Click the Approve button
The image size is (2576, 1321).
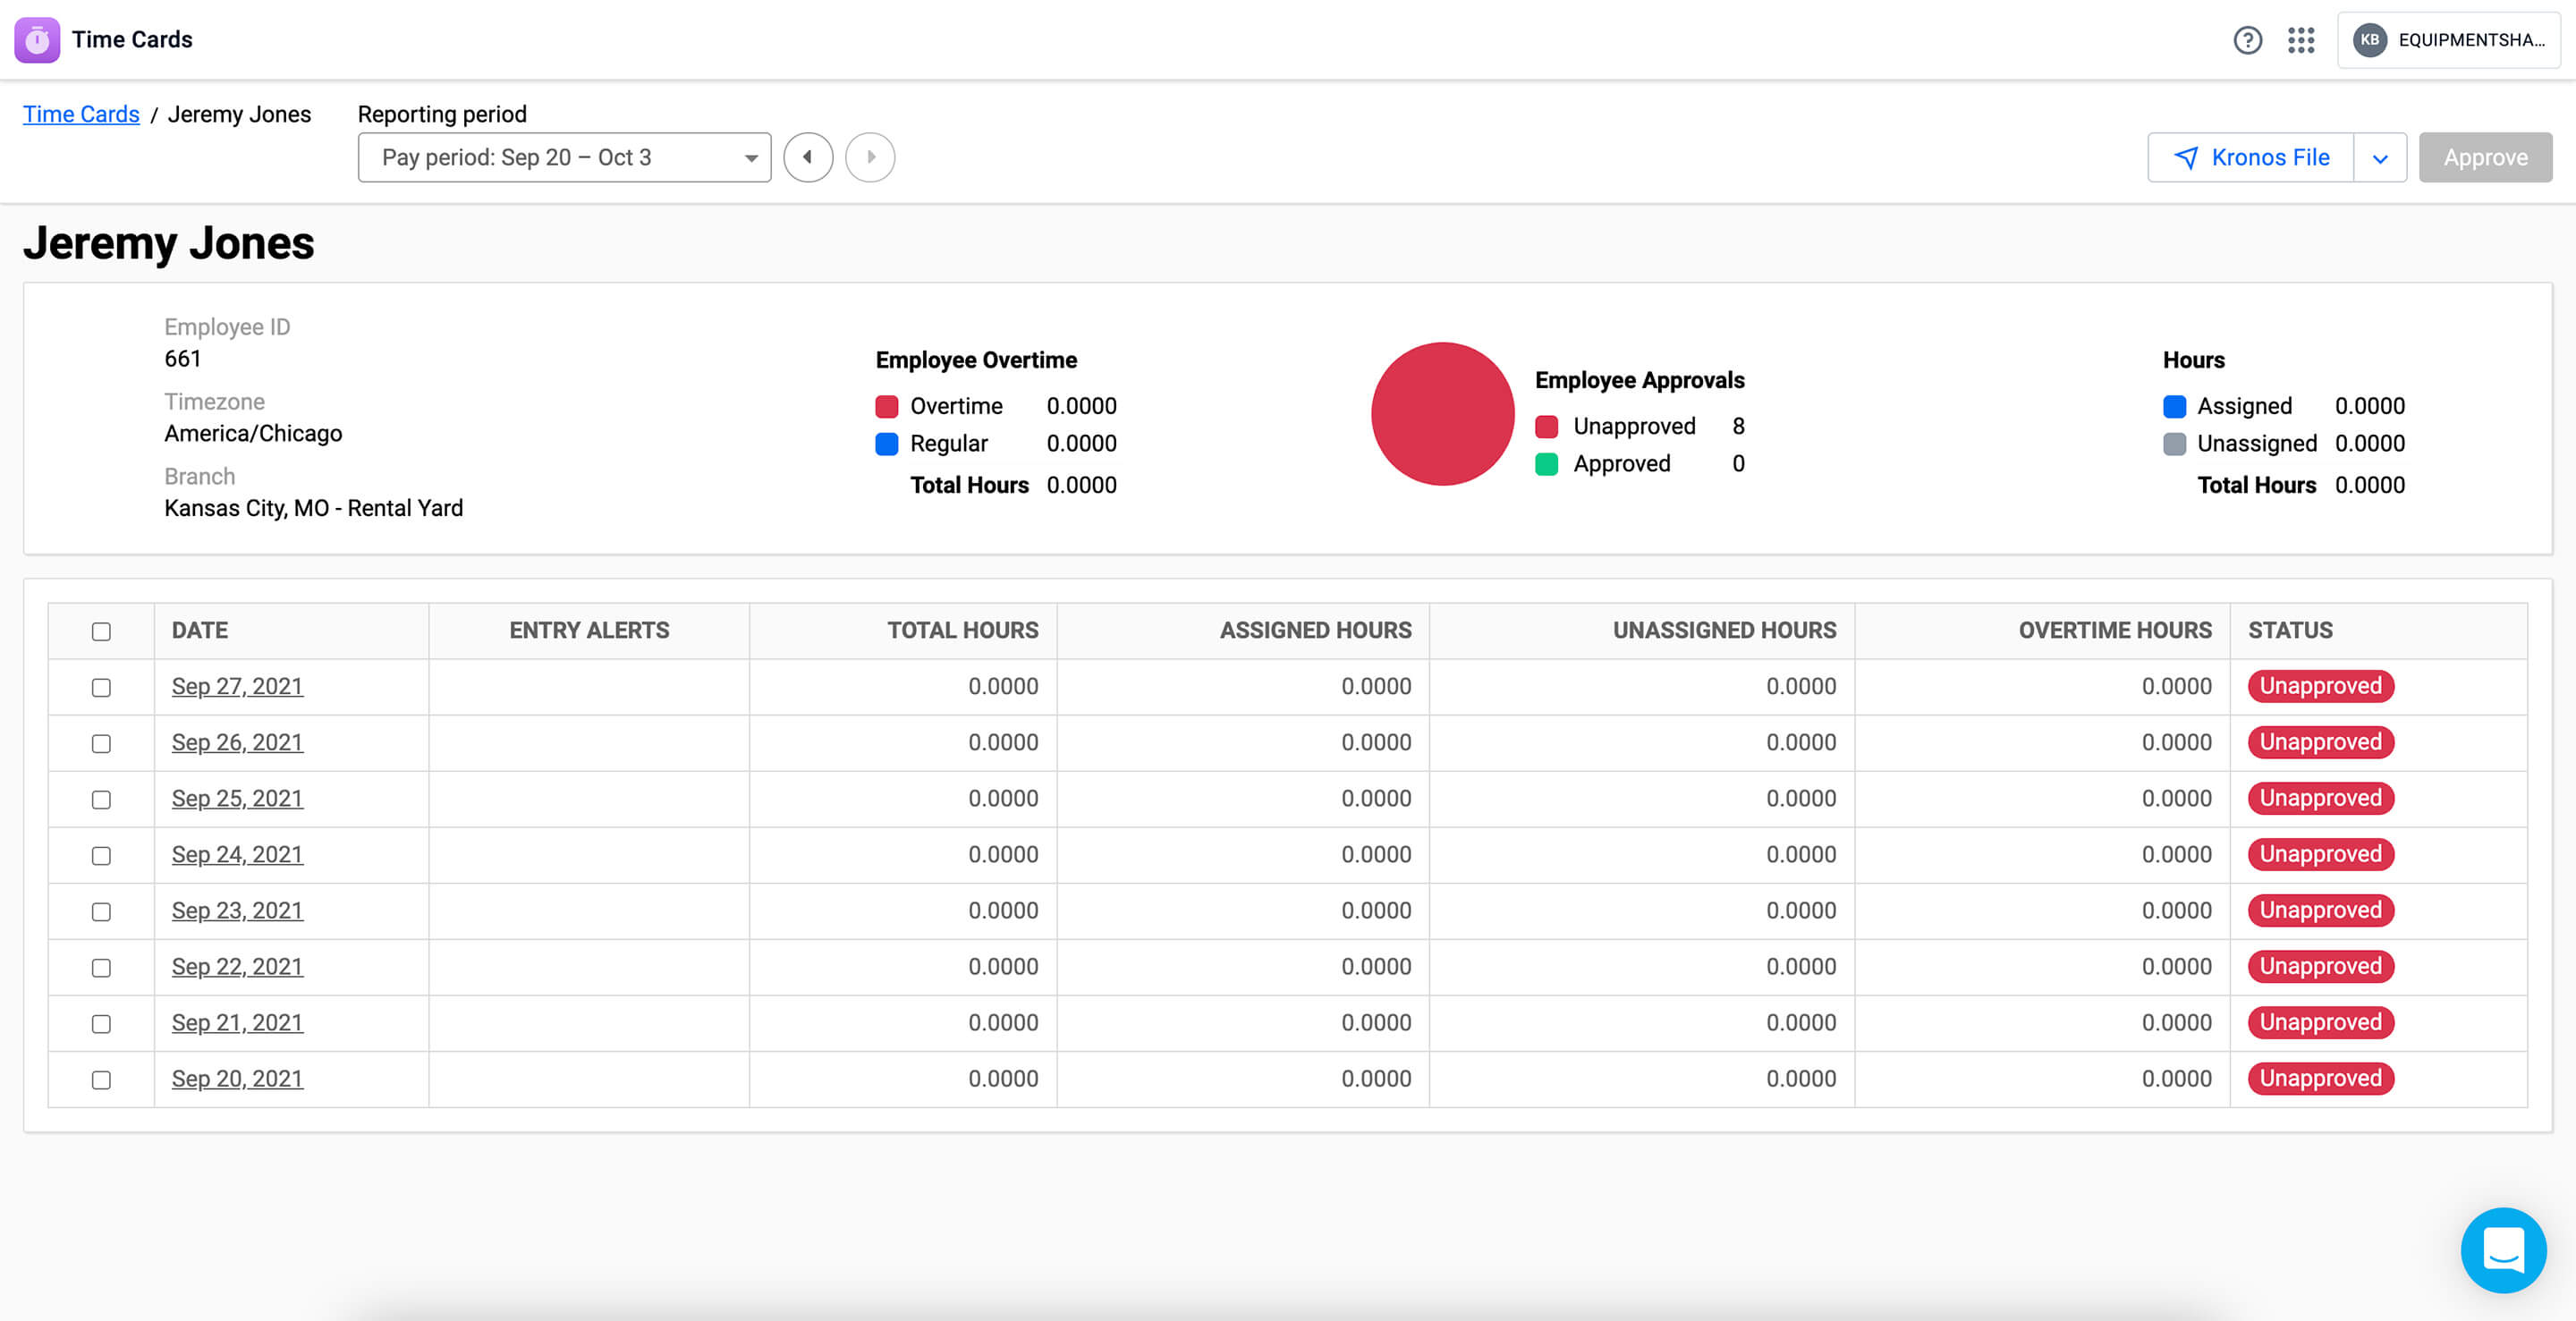point(2485,157)
